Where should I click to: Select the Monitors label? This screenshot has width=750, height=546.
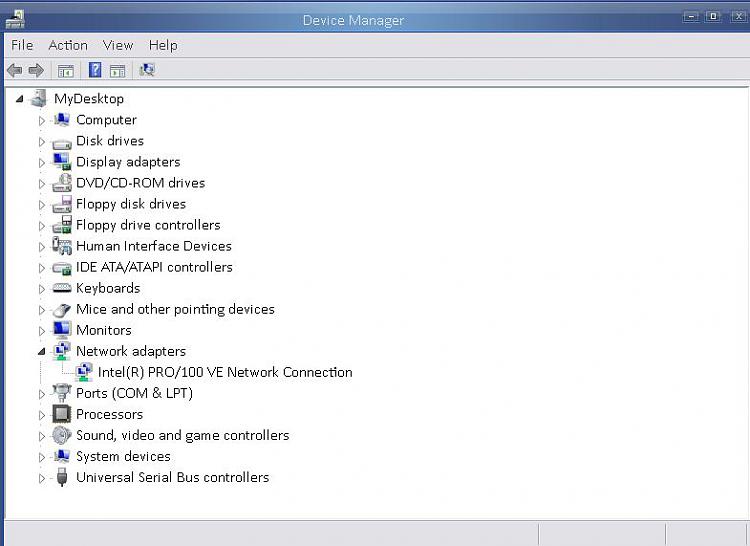coord(104,330)
